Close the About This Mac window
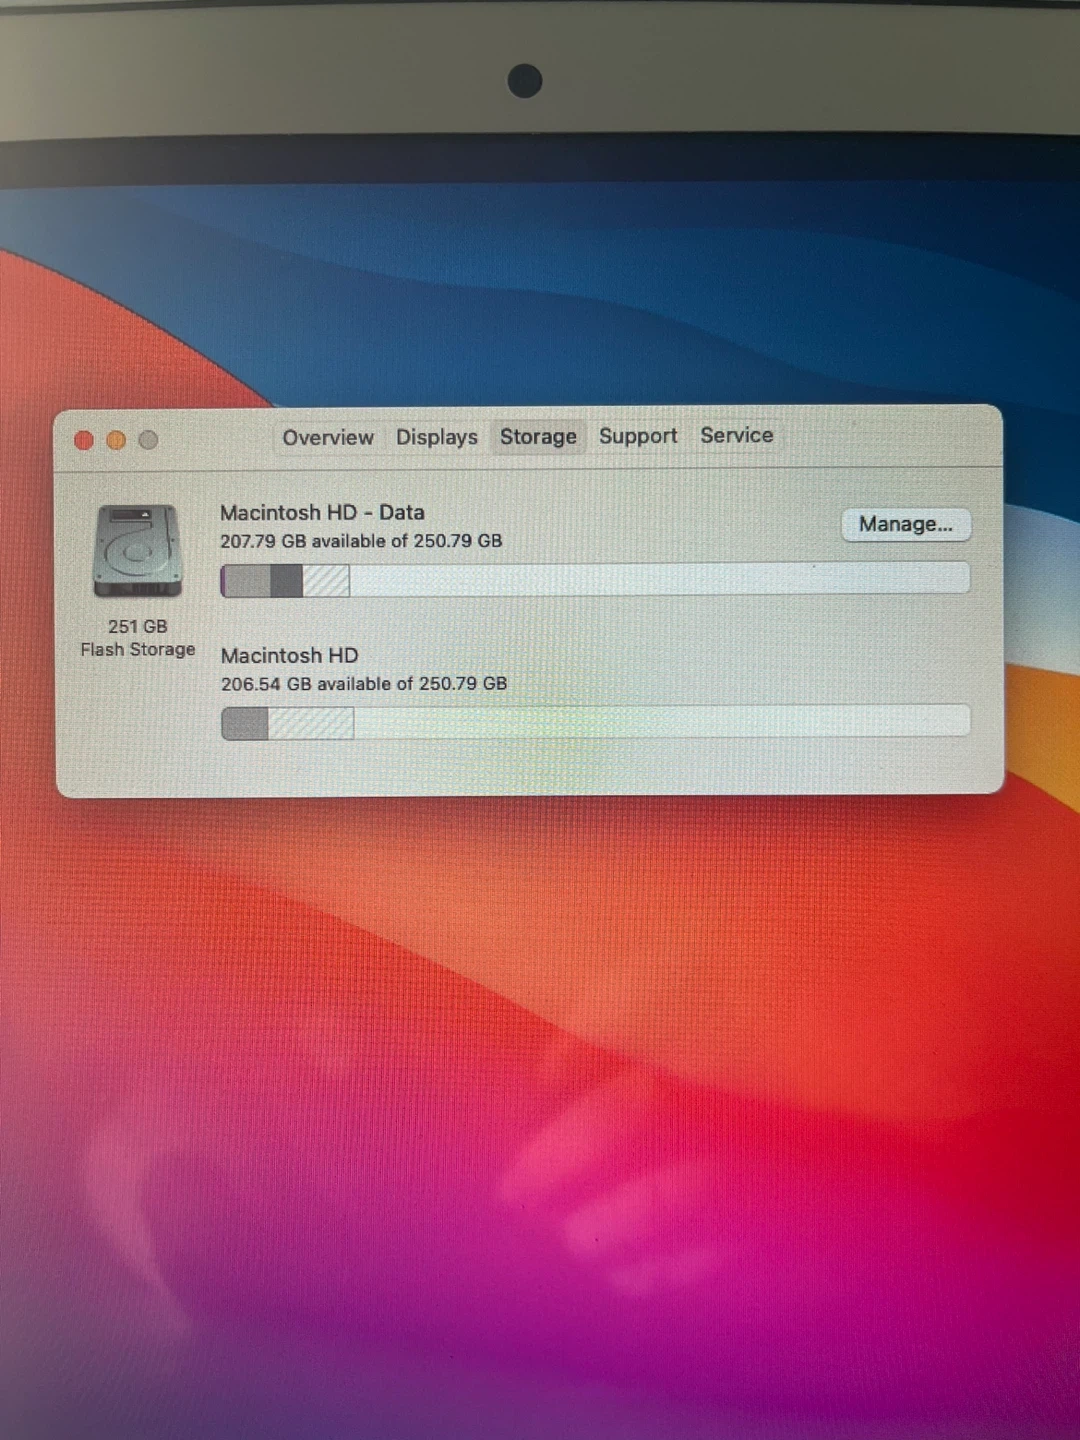This screenshot has width=1080, height=1440. tap(84, 440)
